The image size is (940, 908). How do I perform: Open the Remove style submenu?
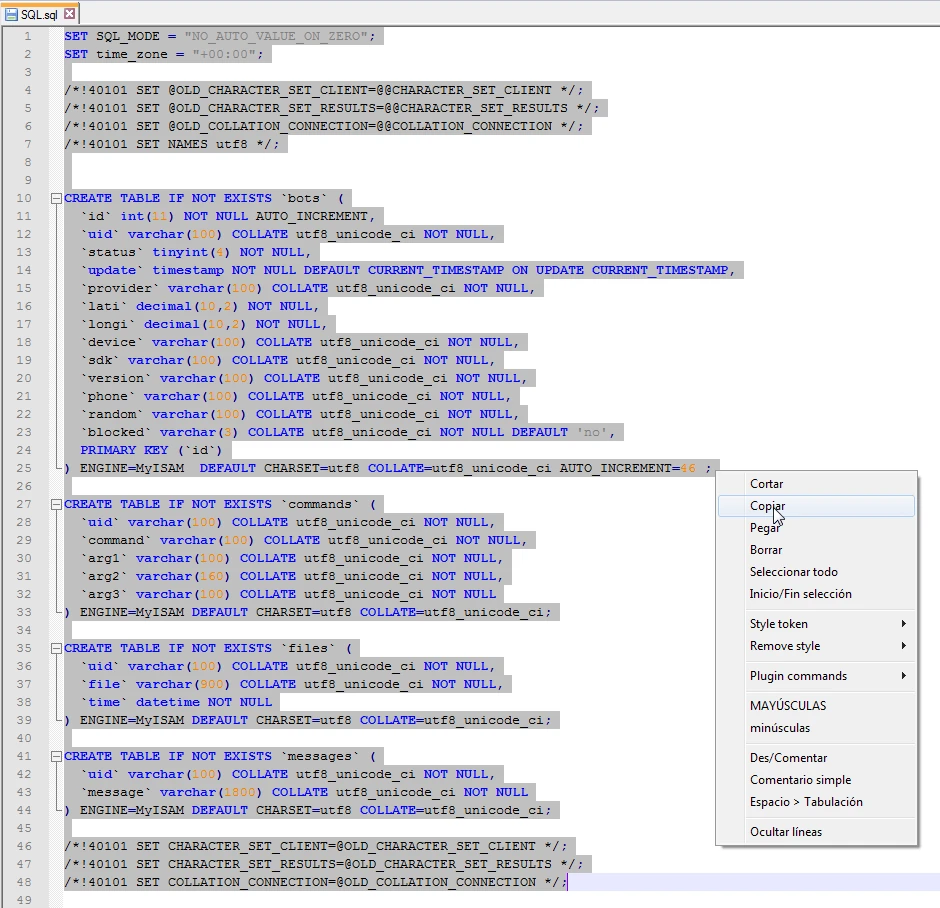click(816, 646)
